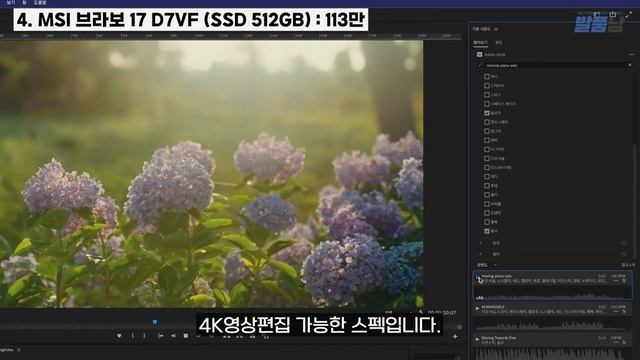Screen dimensions: 640x360
Task: Untick the upper checked filter checkbox
Action: click(487, 113)
